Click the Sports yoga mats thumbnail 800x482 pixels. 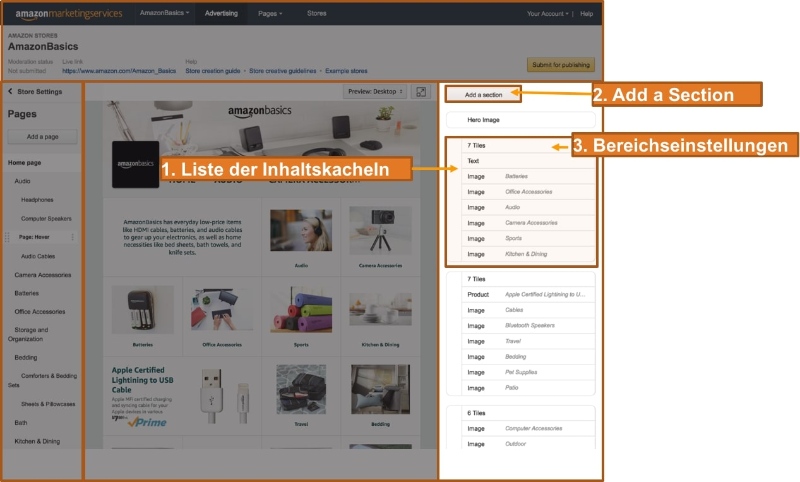pos(301,309)
